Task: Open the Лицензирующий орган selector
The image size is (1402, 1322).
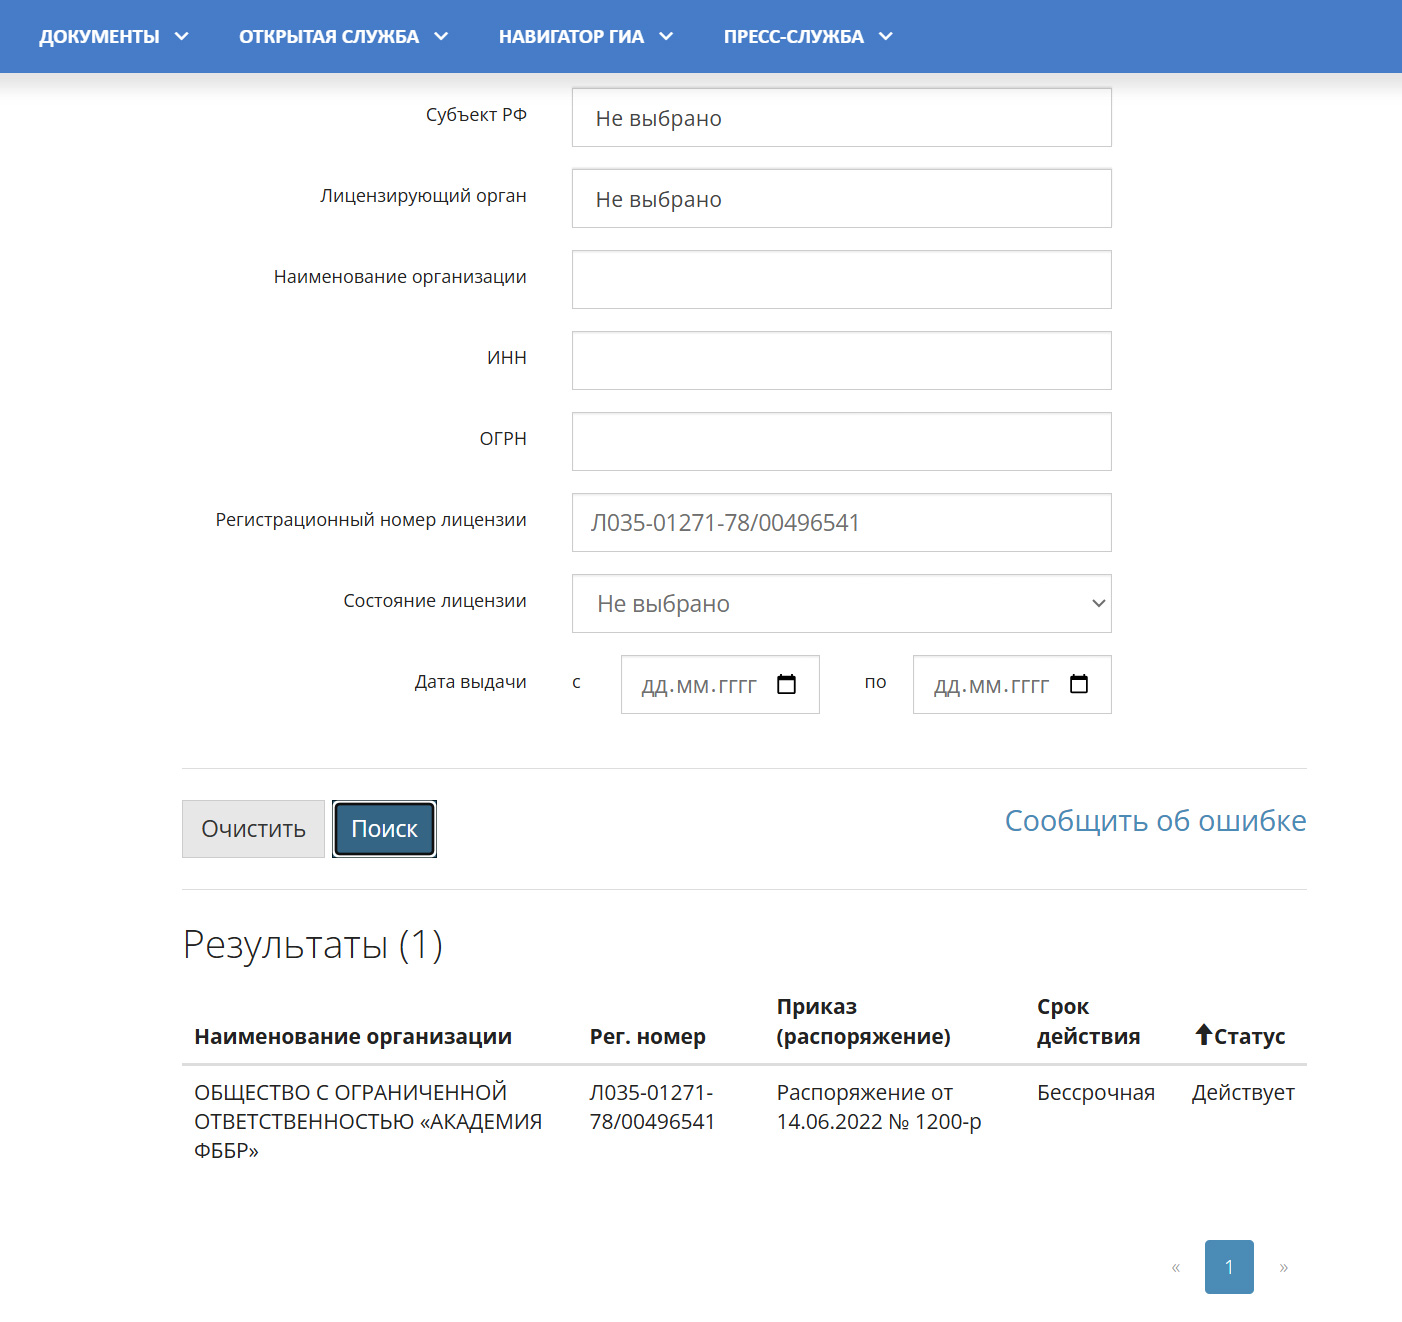Action: pyautogui.click(x=841, y=199)
